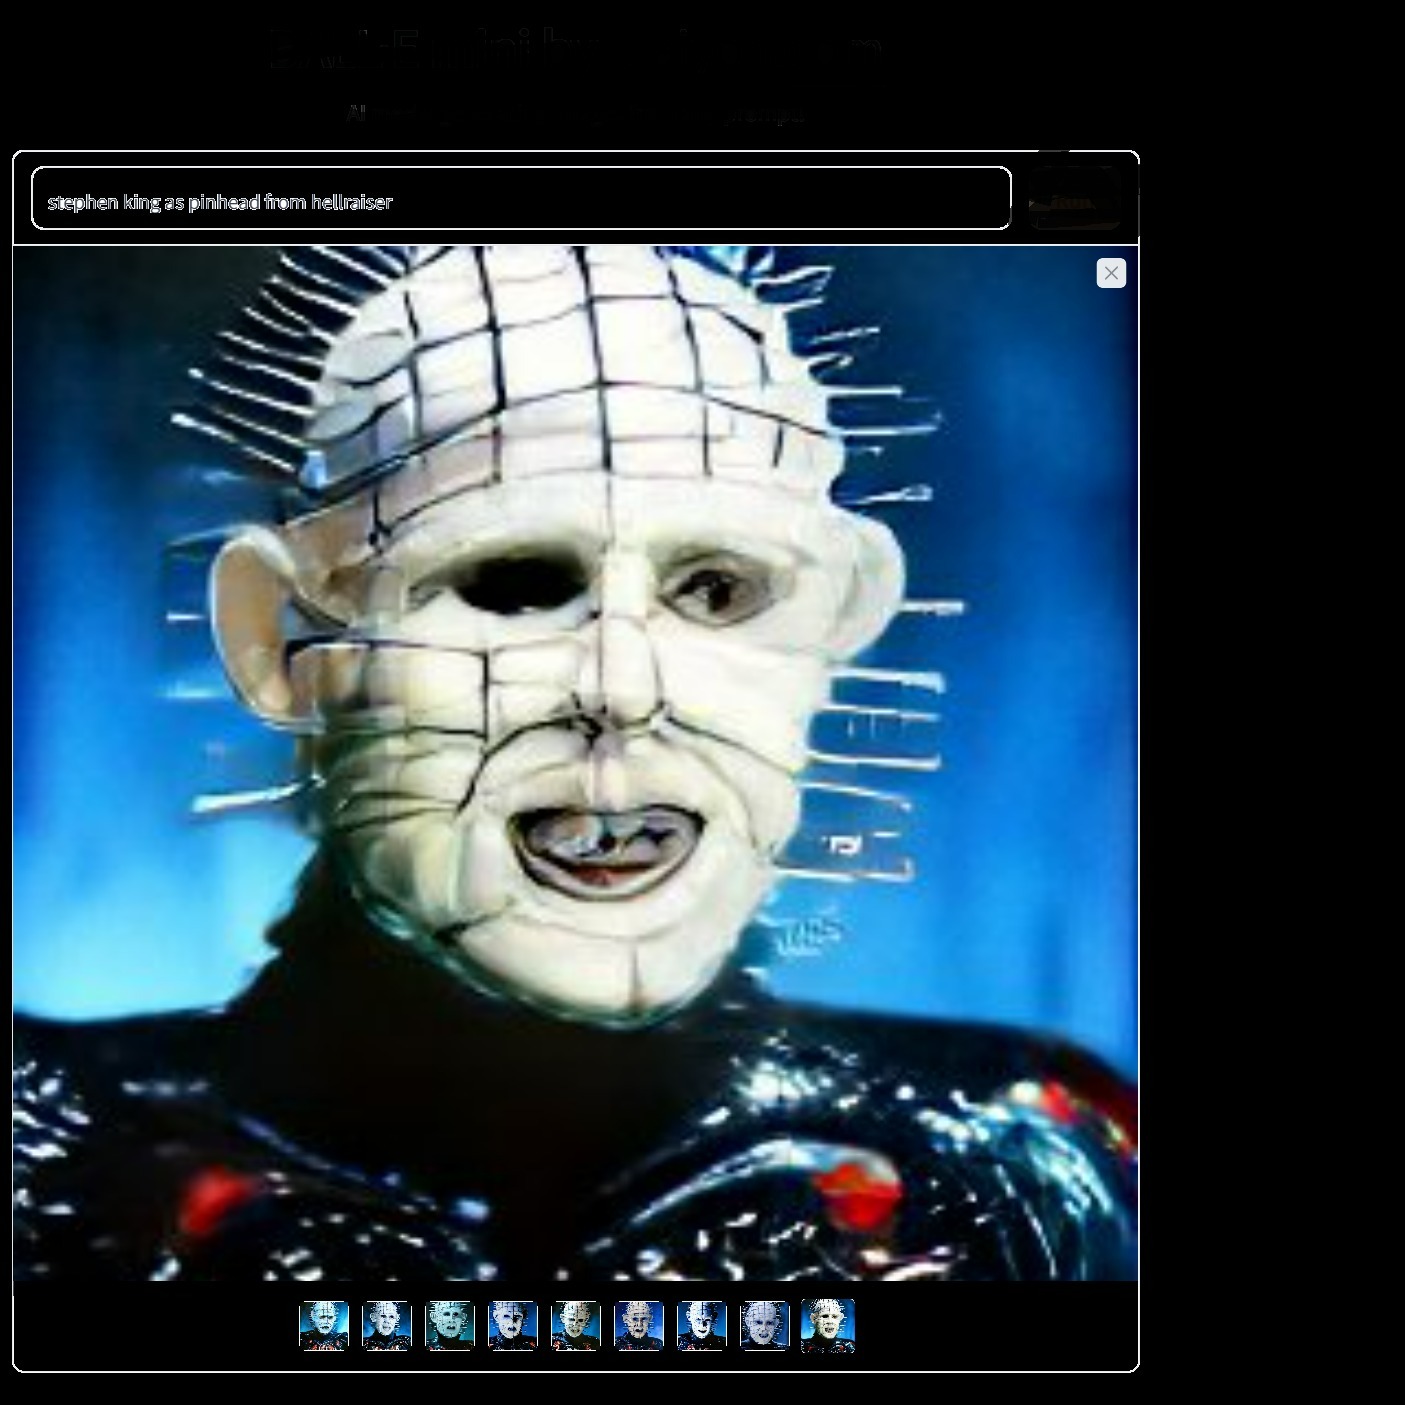Select the first thumbnail in the result strip
Screen dimensions: 1405x1405
324,1325
